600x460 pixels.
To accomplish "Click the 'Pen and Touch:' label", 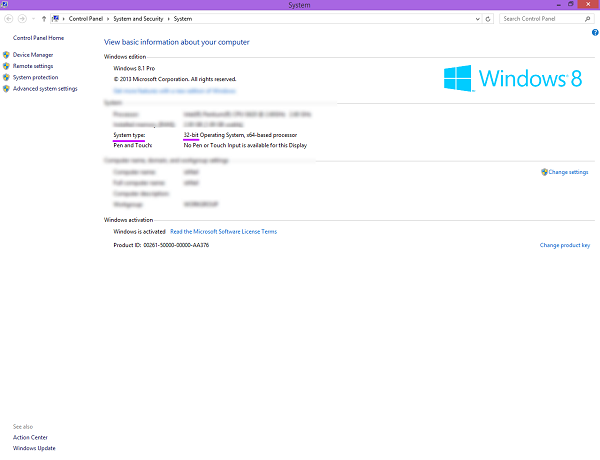I will click(133, 145).
